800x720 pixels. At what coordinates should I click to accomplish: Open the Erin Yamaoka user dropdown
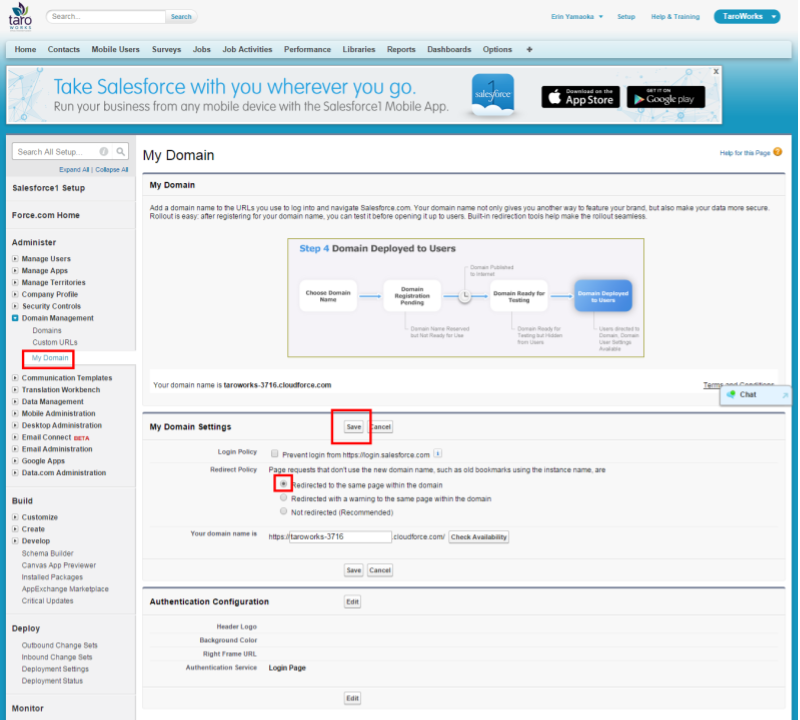tap(577, 17)
